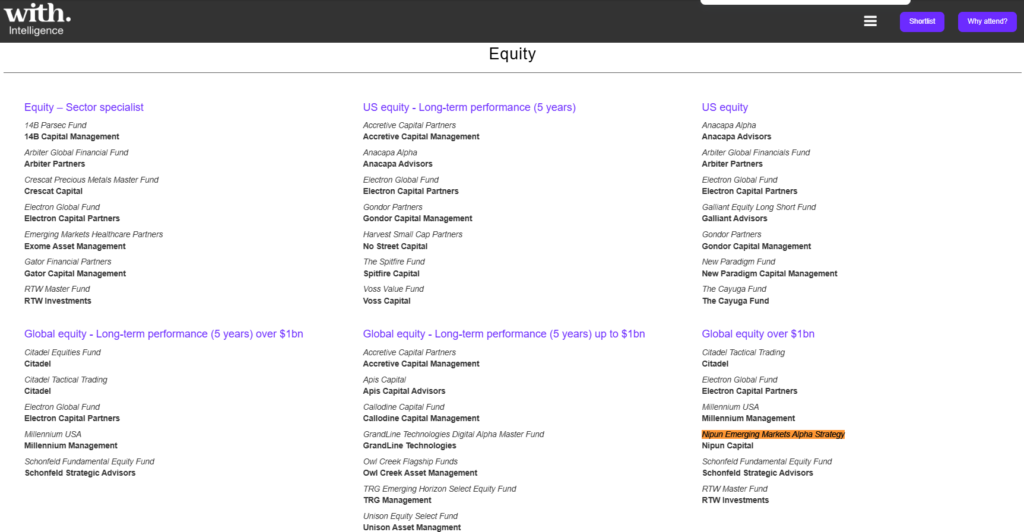
Task: Click the Equity section title
Action: click(x=512, y=54)
